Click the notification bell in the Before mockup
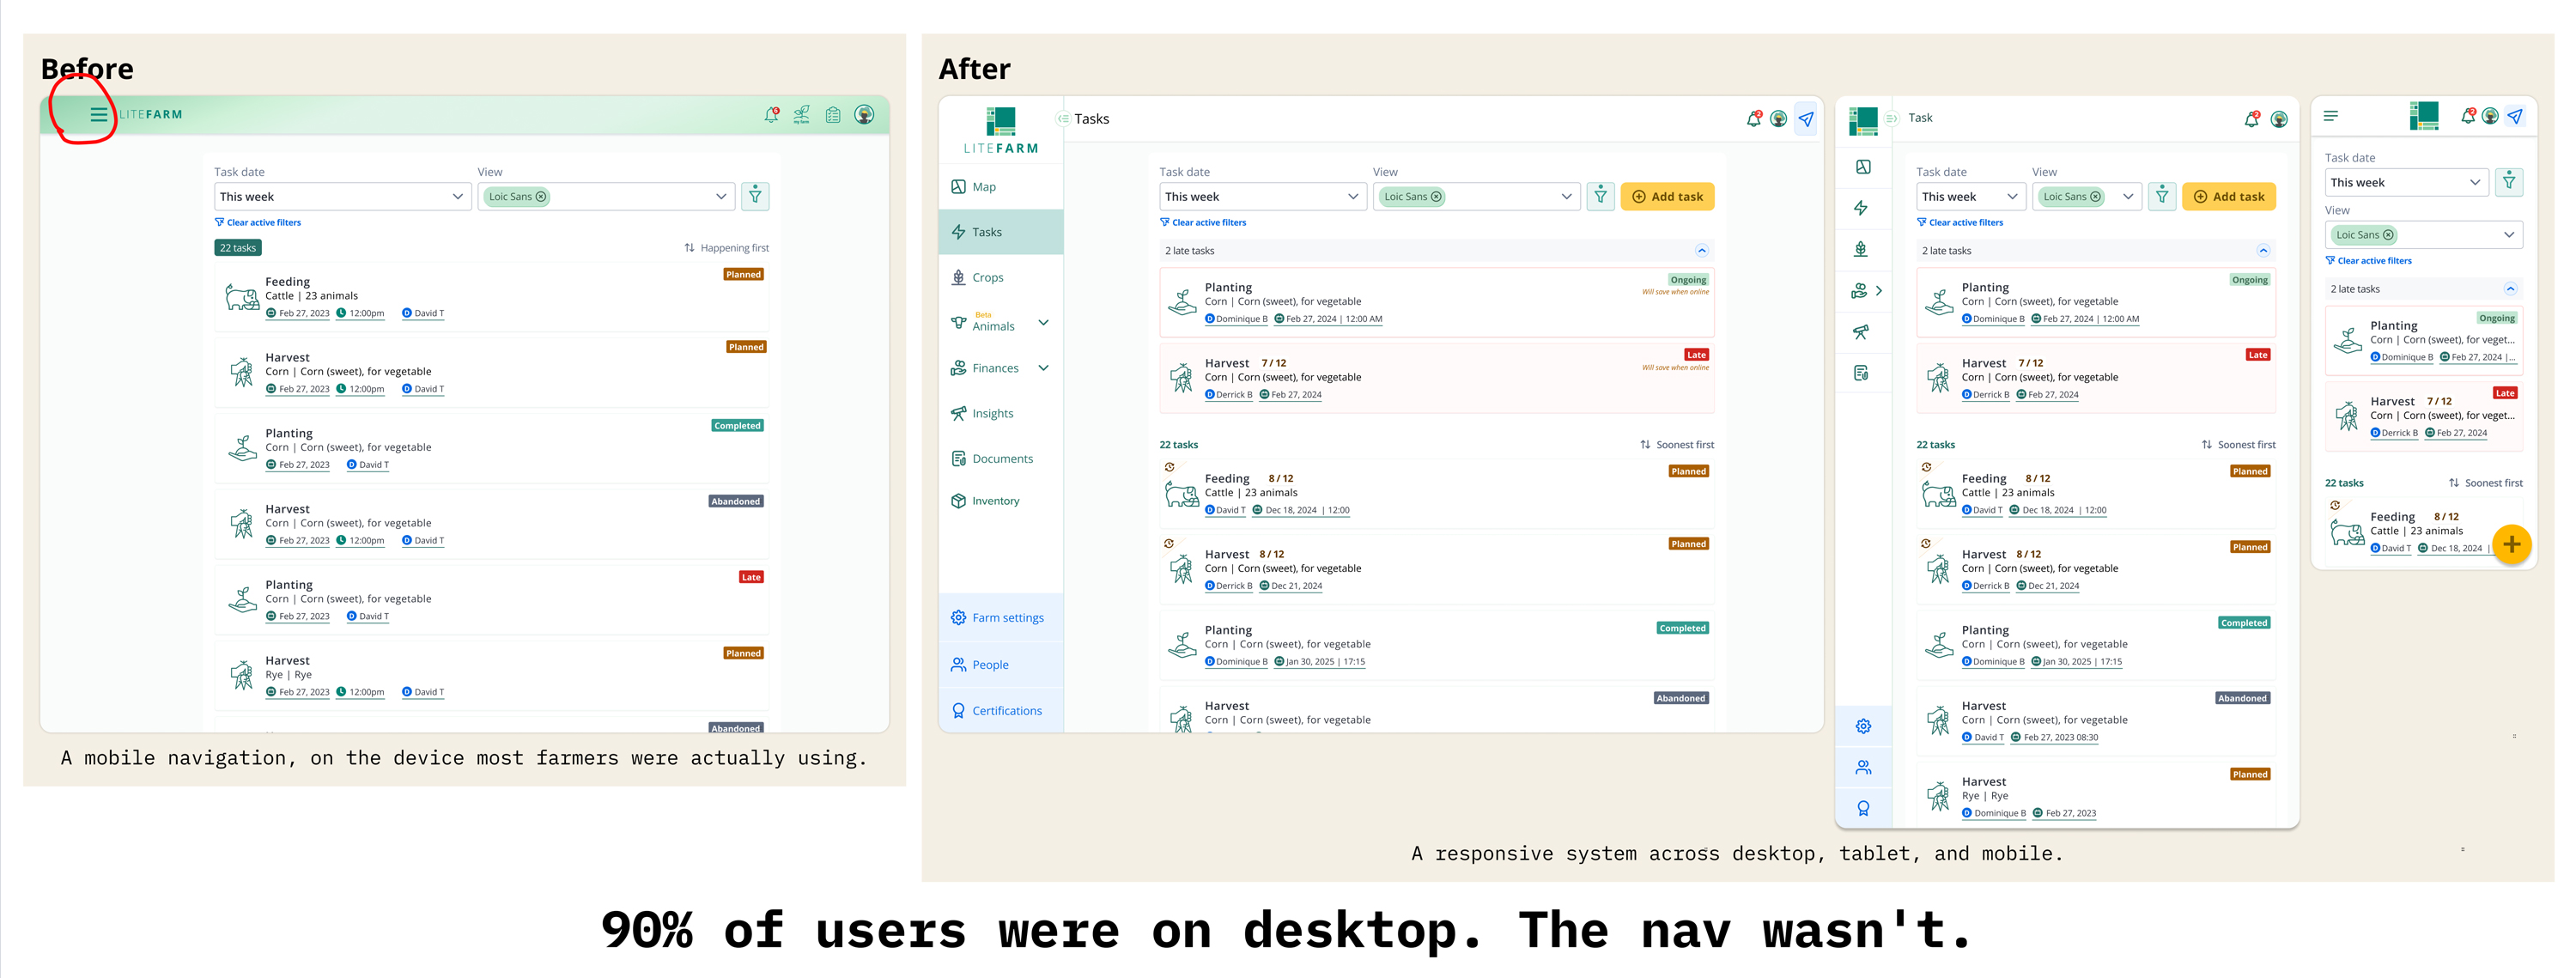This screenshot has width=2576, height=978. coord(771,115)
